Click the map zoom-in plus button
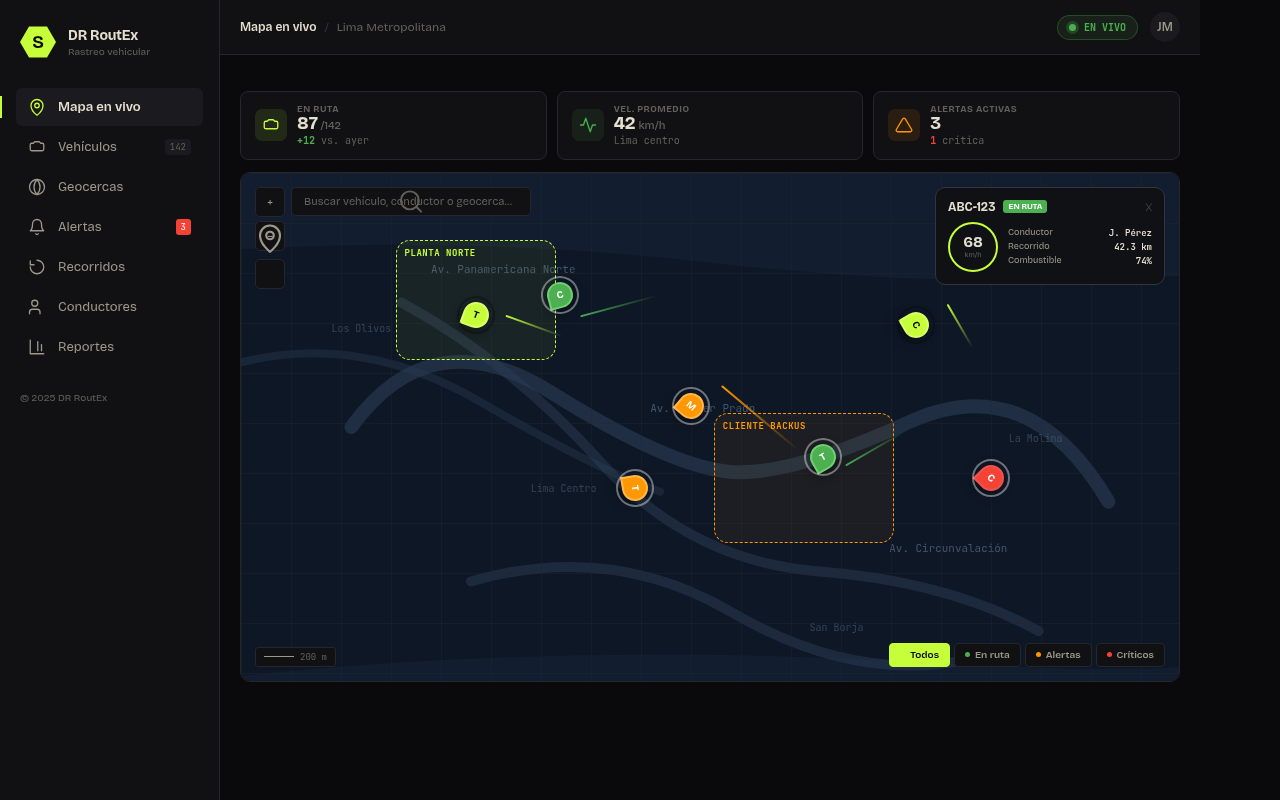Viewport: 1280px width, 800px height. click(270, 202)
